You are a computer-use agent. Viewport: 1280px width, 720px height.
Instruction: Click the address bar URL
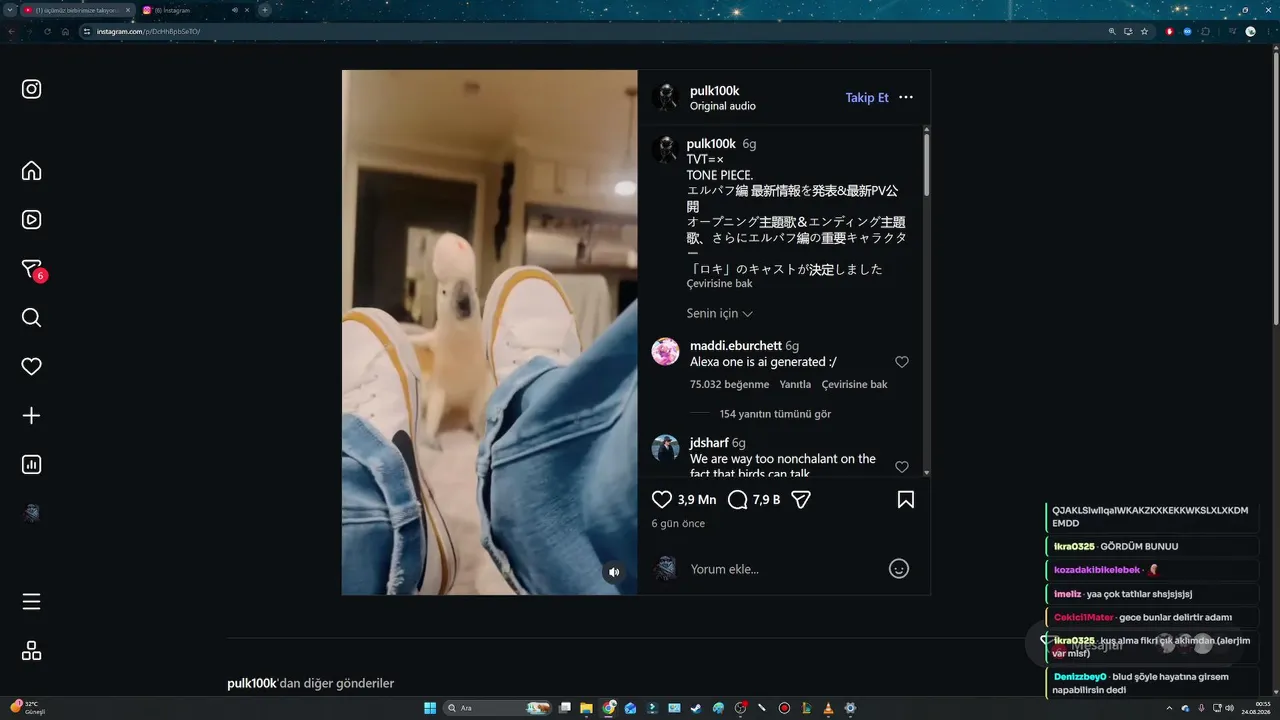(x=148, y=31)
